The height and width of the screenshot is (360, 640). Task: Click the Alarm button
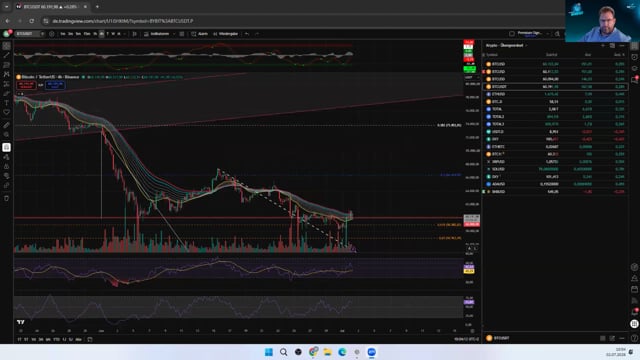pyautogui.click(x=200, y=34)
